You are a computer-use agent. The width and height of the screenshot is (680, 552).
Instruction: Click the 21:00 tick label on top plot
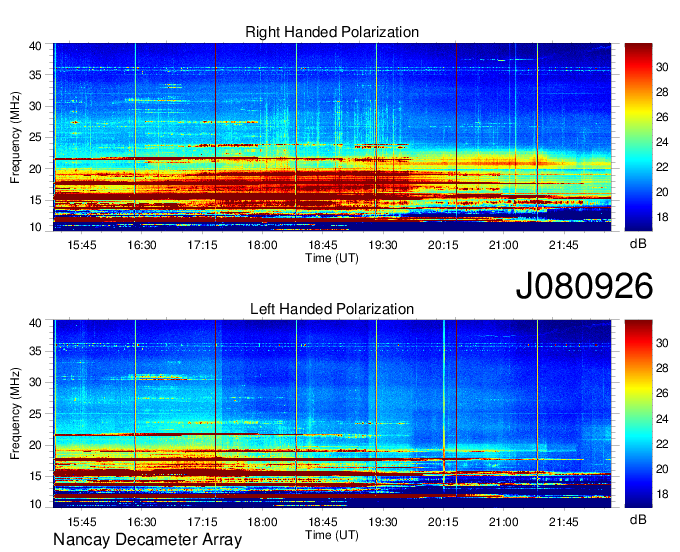click(x=503, y=245)
